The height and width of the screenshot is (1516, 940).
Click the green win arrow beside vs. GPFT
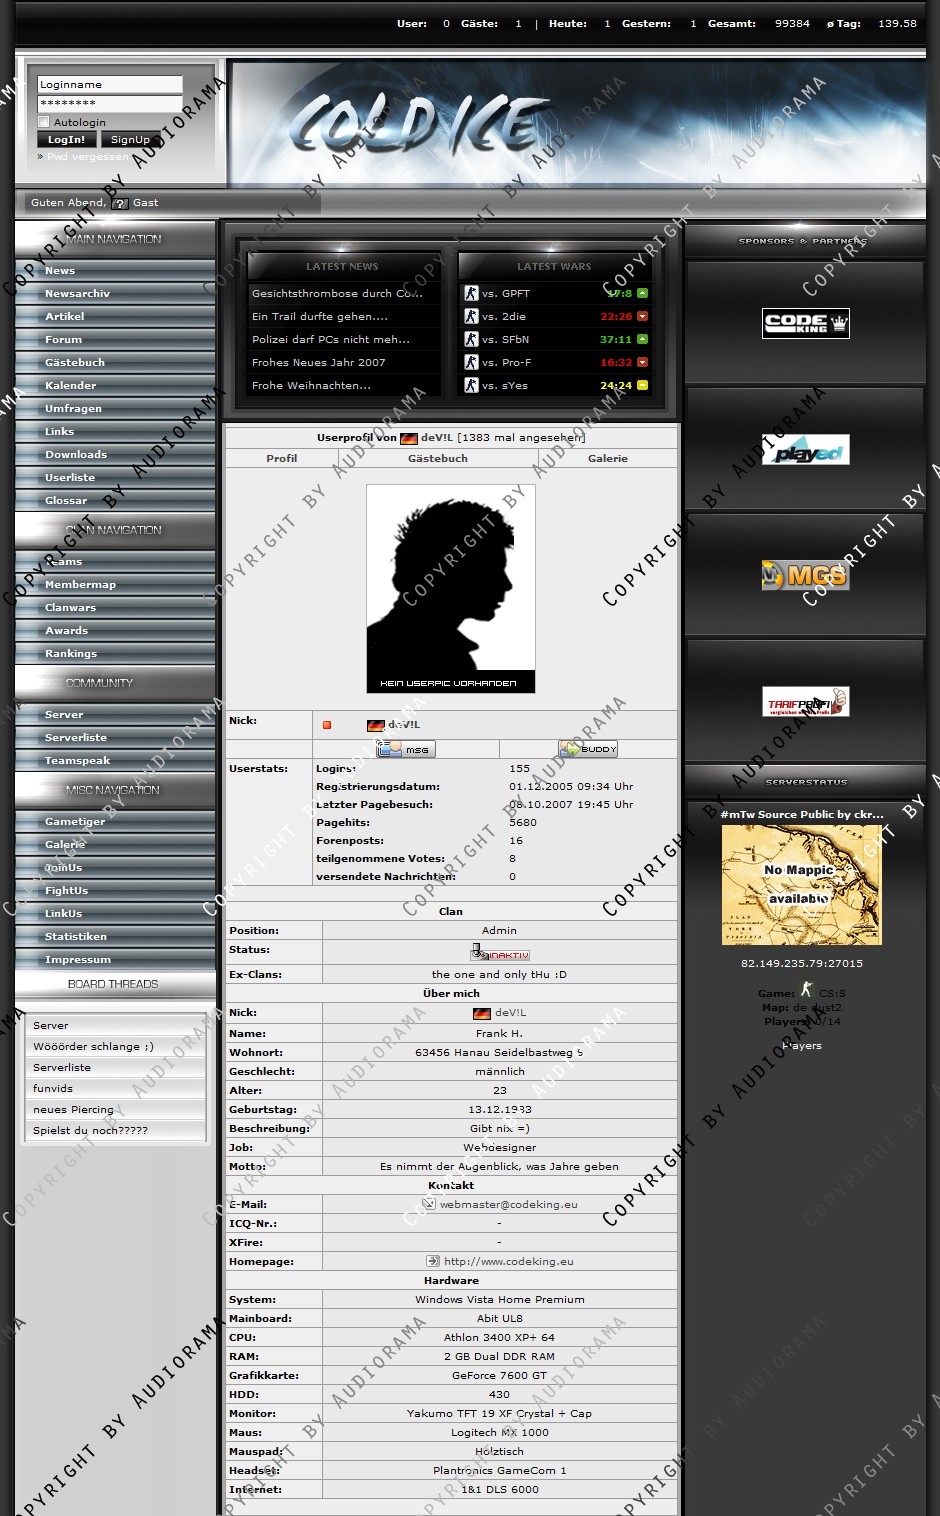pyautogui.click(x=642, y=293)
